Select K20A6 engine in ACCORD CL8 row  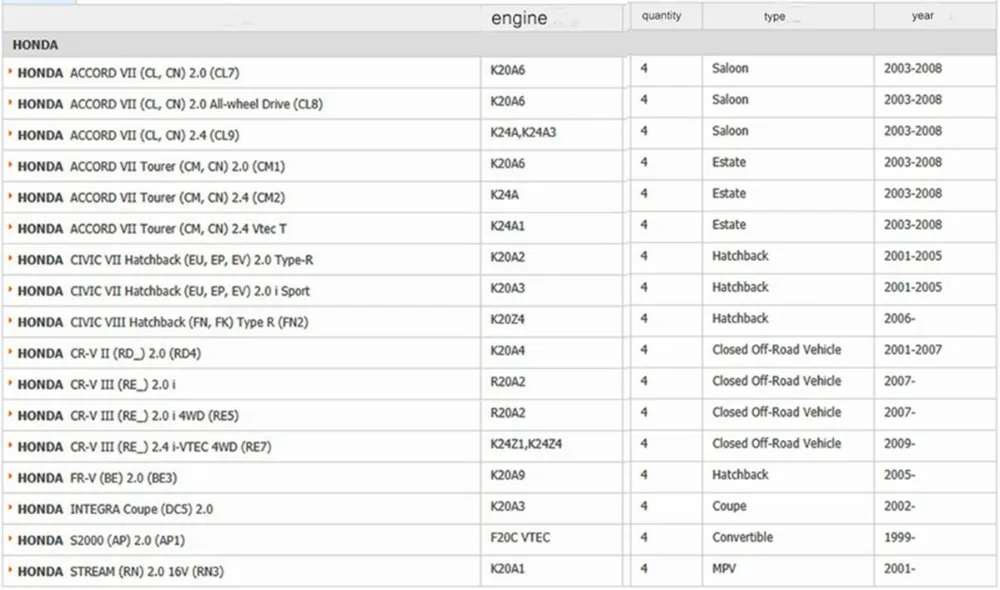[x=507, y=101]
